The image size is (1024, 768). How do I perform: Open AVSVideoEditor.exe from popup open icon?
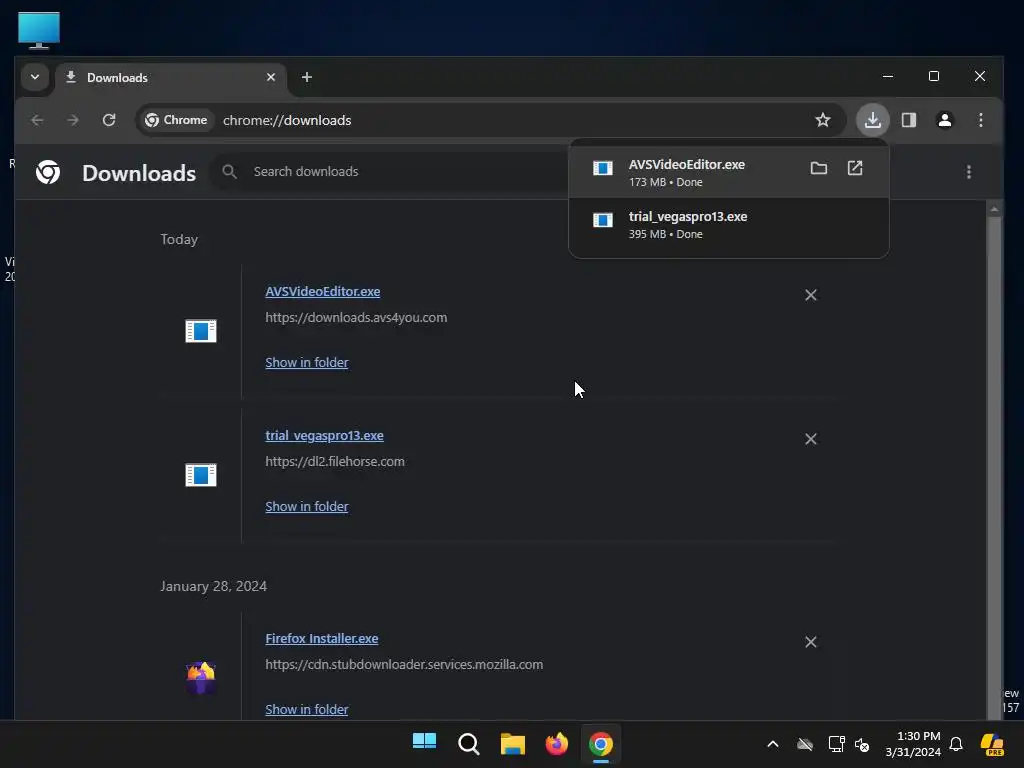855,168
